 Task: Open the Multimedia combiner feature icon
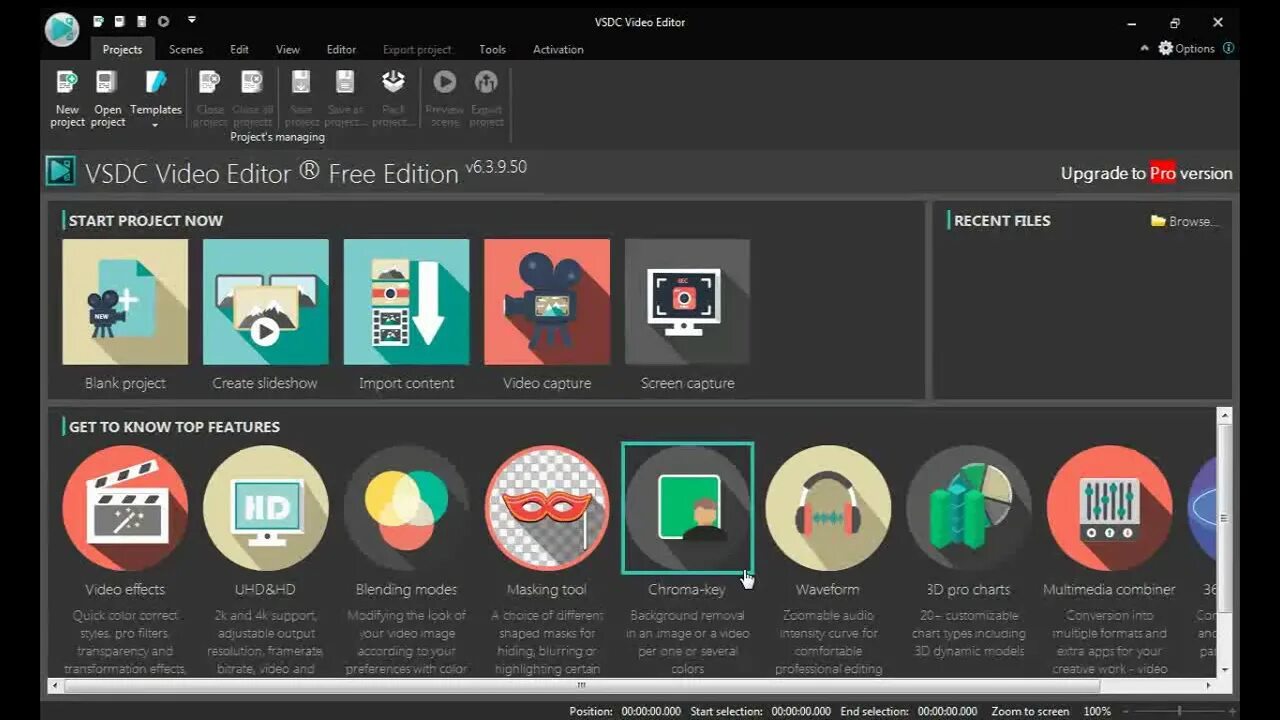(x=1109, y=508)
